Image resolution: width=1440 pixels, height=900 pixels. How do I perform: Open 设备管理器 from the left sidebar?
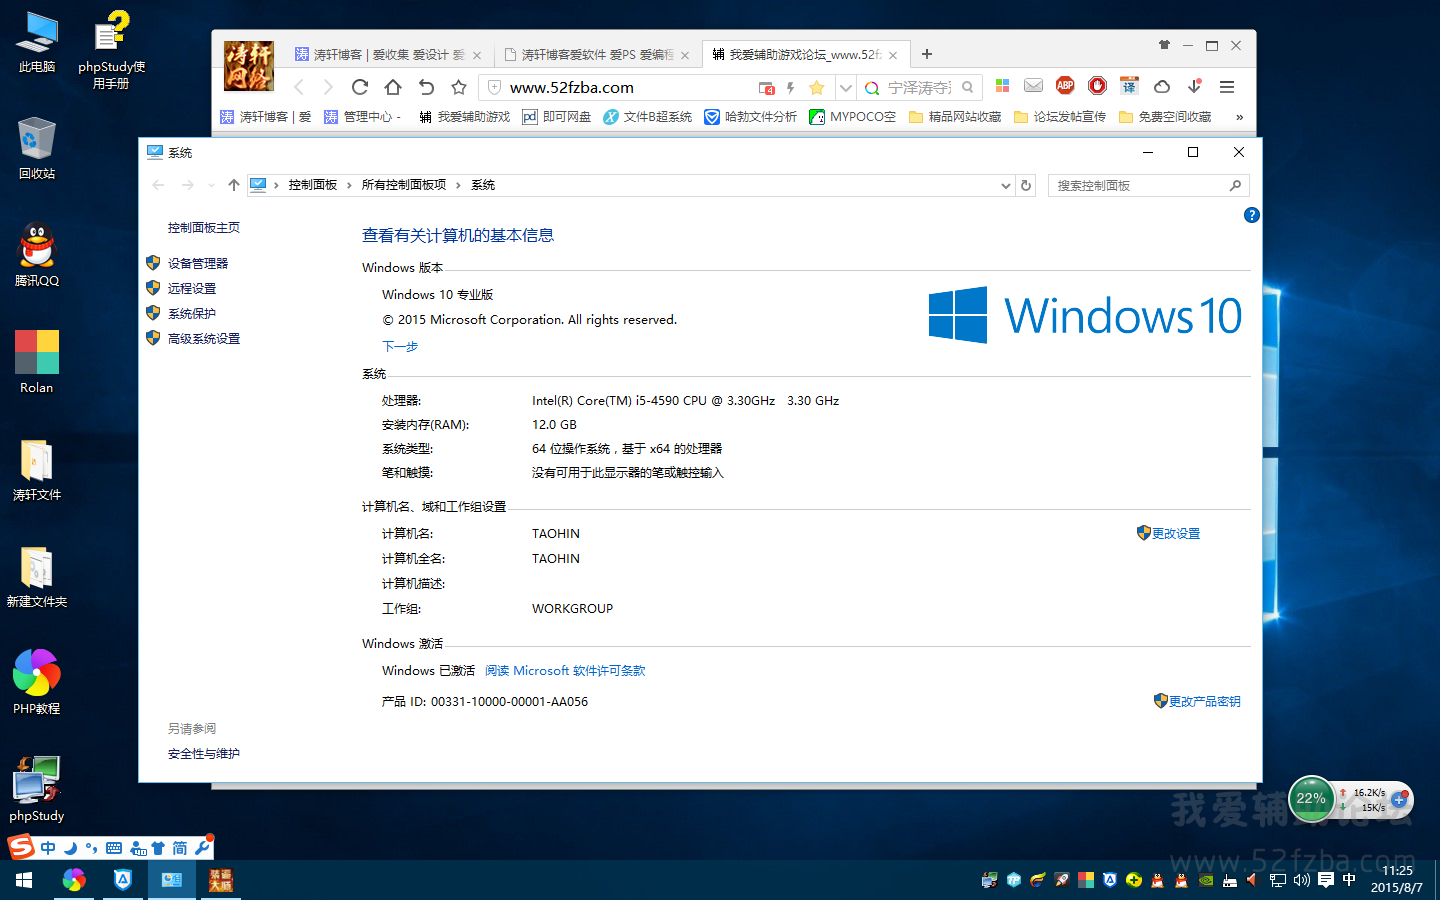(x=198, y=263)
